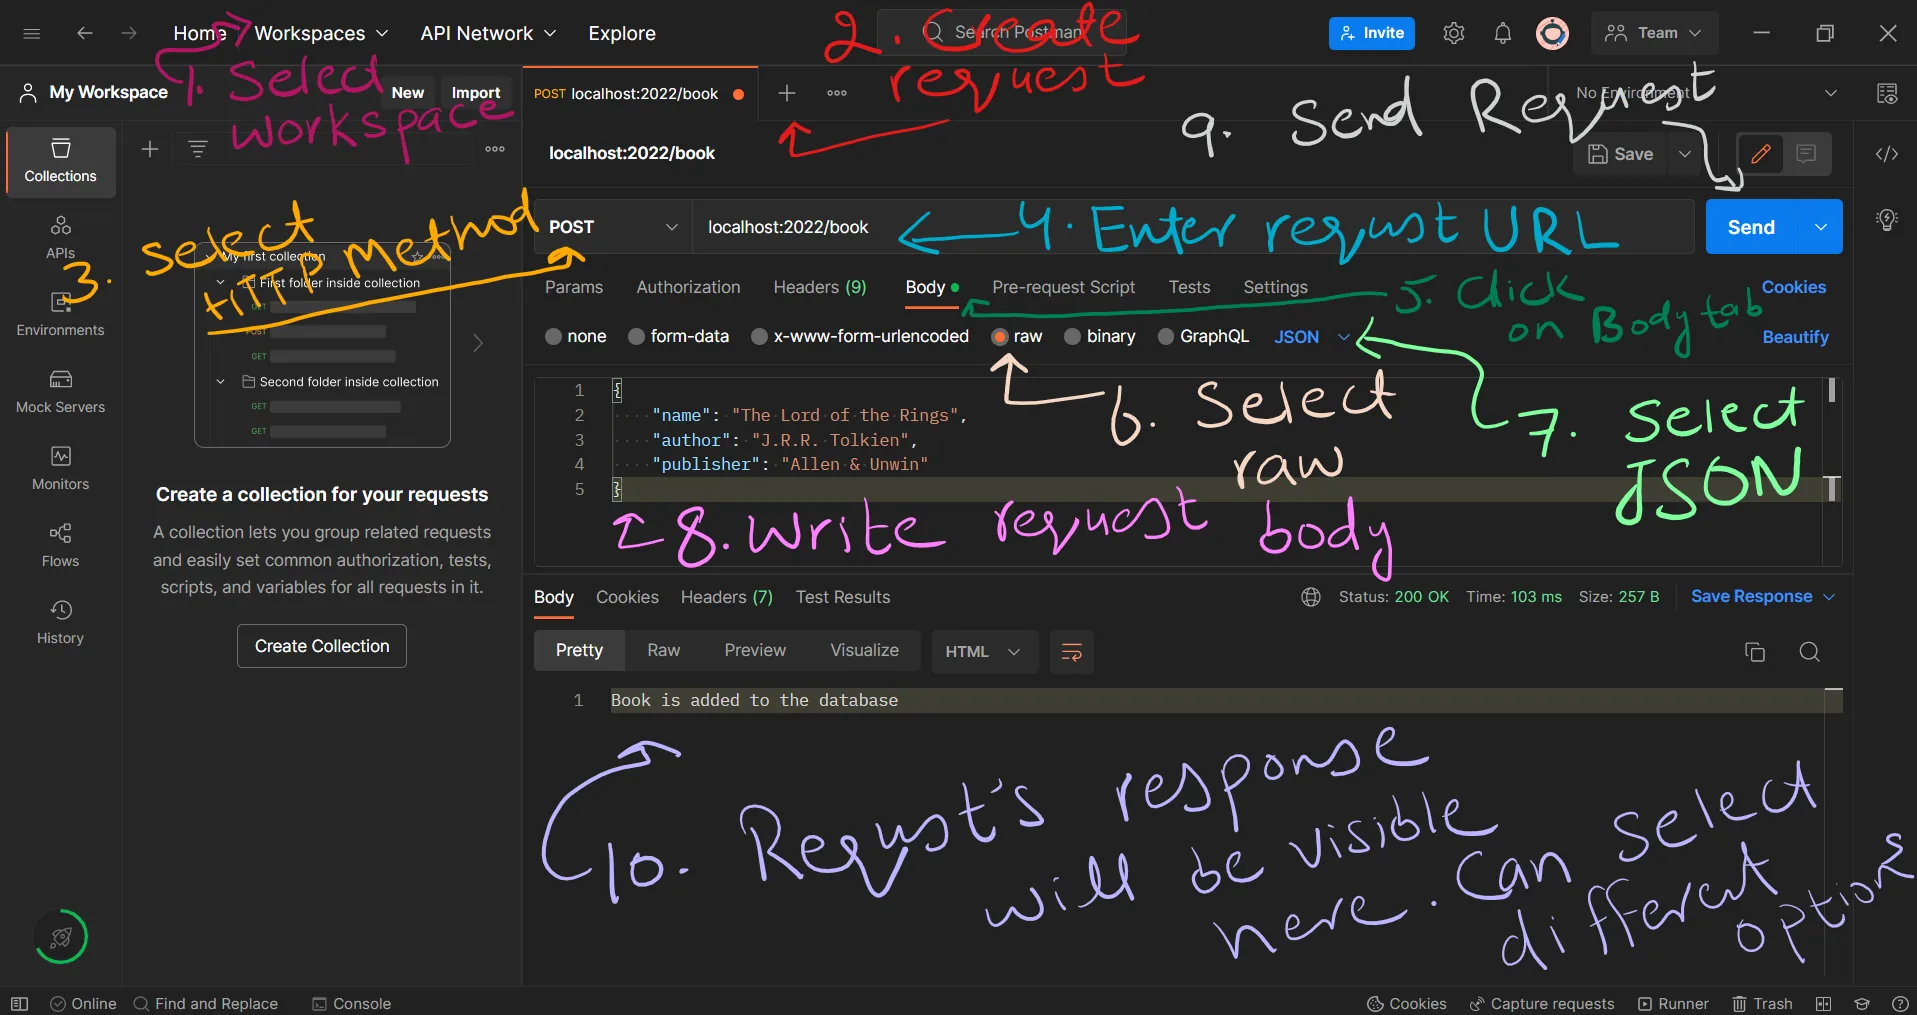The width and height of the screenshot is (1917, 1015).
Task: Go forward with the right arrow
Action: tap(129, 33)
